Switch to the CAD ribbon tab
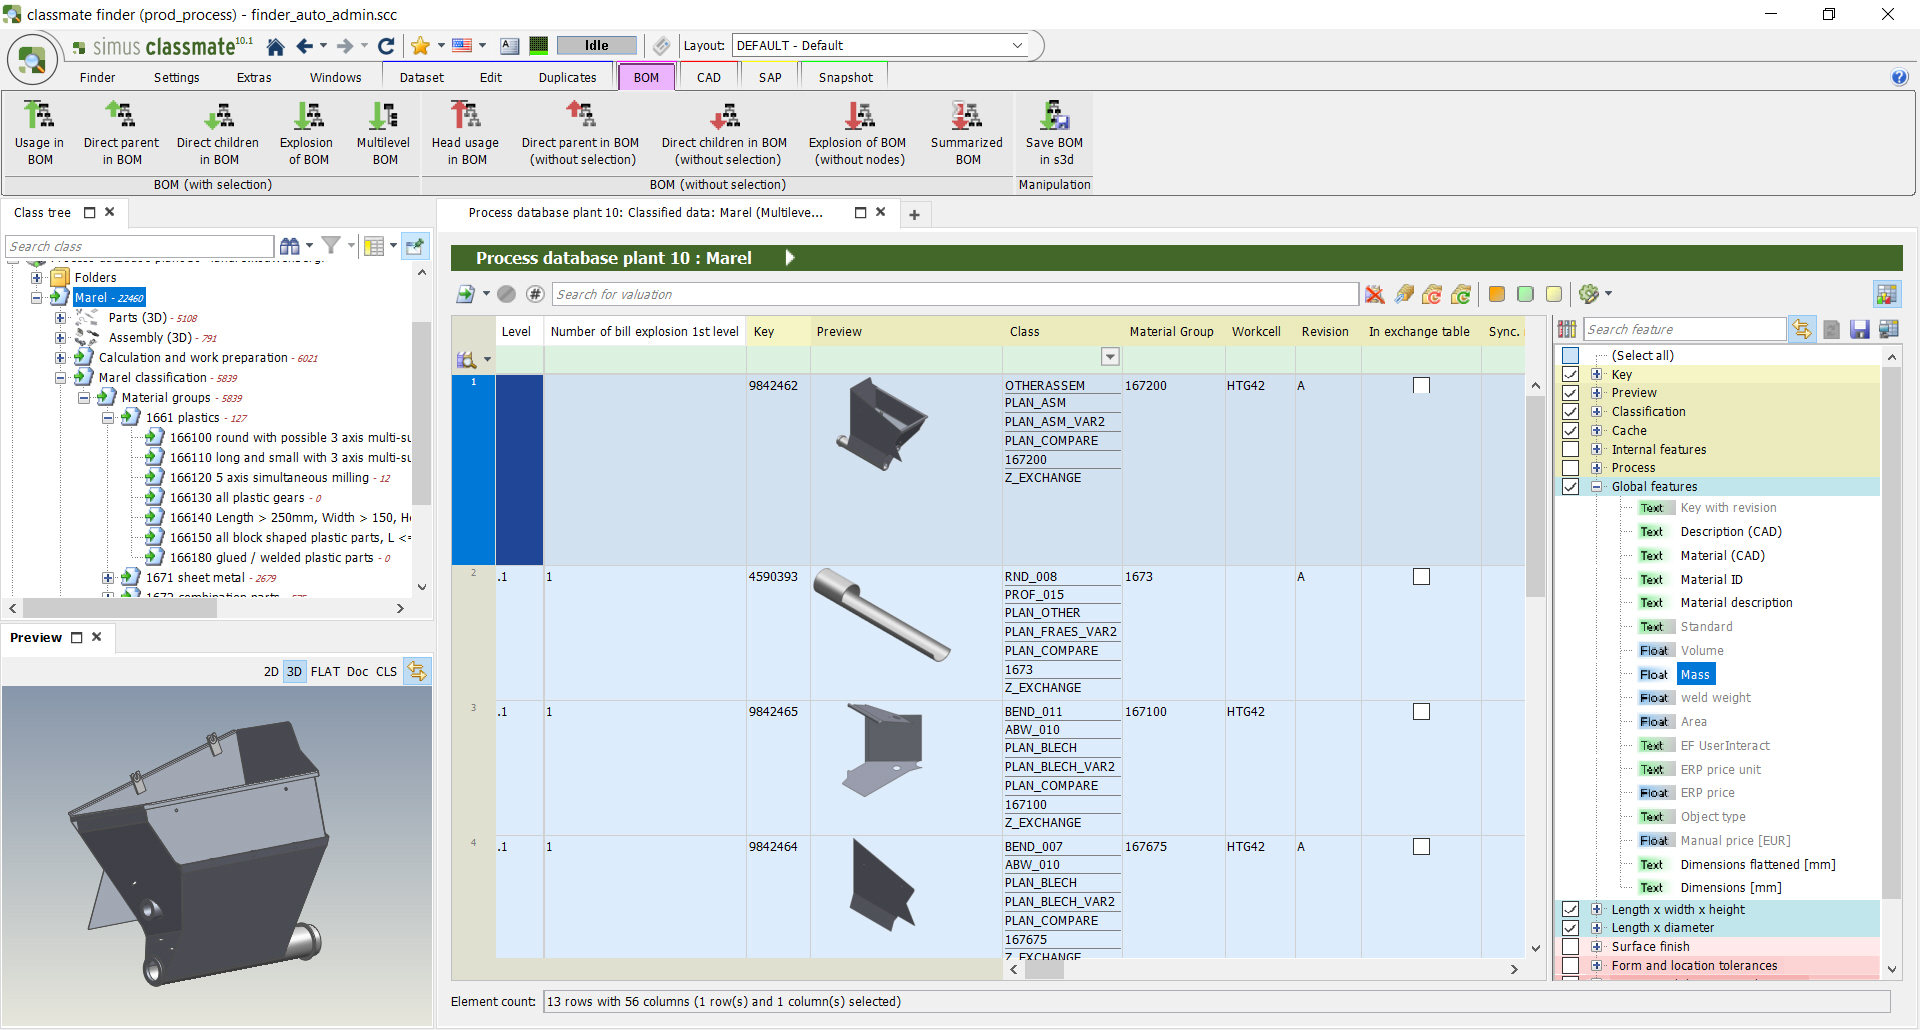This screenshot has width=1920, height=1030. point(709,78)
